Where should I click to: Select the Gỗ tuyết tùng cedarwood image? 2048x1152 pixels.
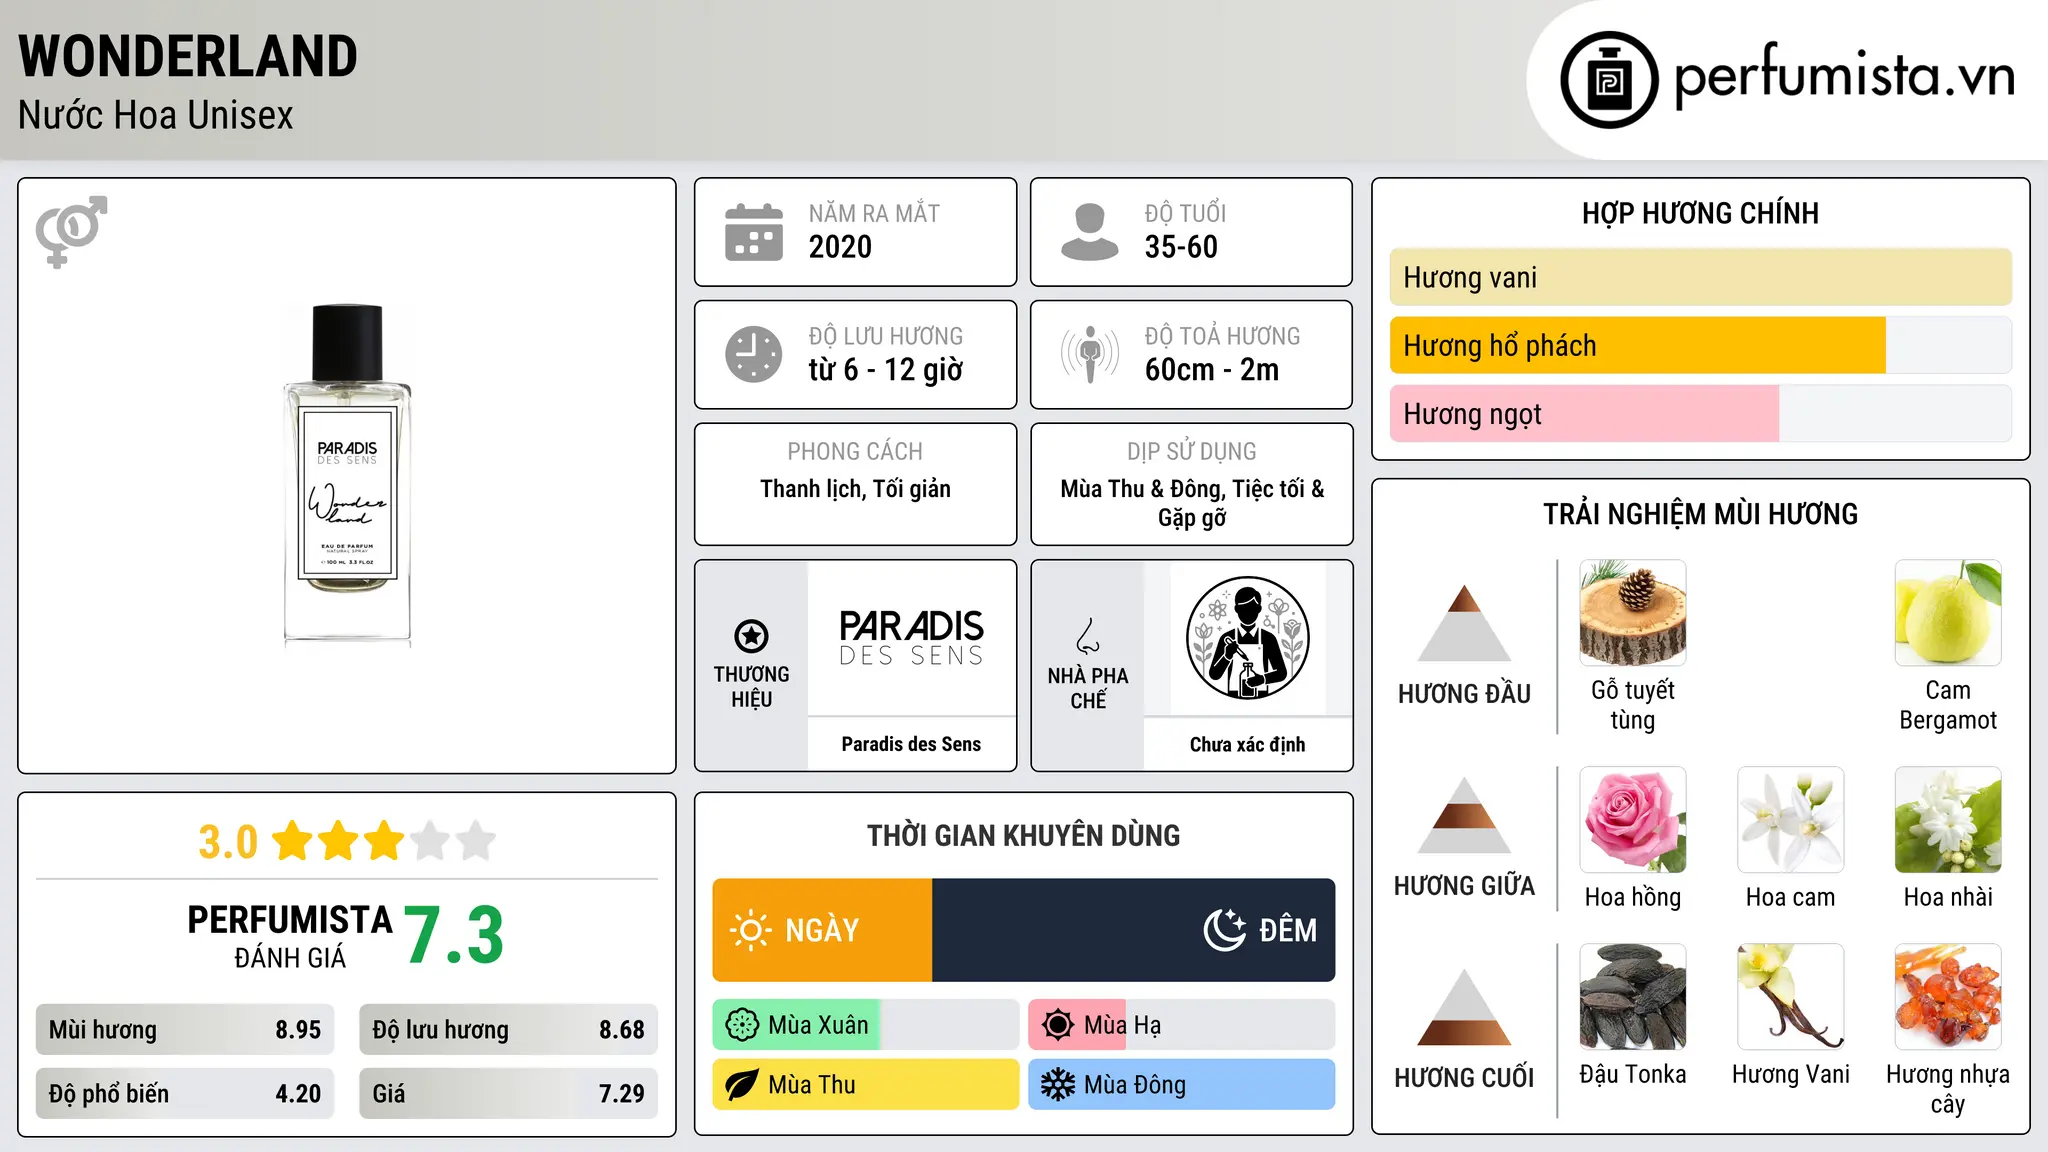pos(1633,613)
